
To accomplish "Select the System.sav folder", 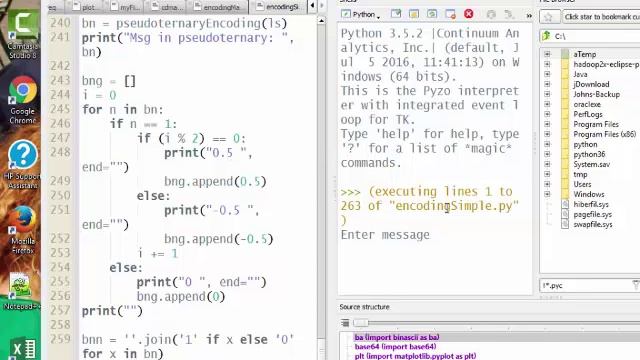I will coord(591,164).
